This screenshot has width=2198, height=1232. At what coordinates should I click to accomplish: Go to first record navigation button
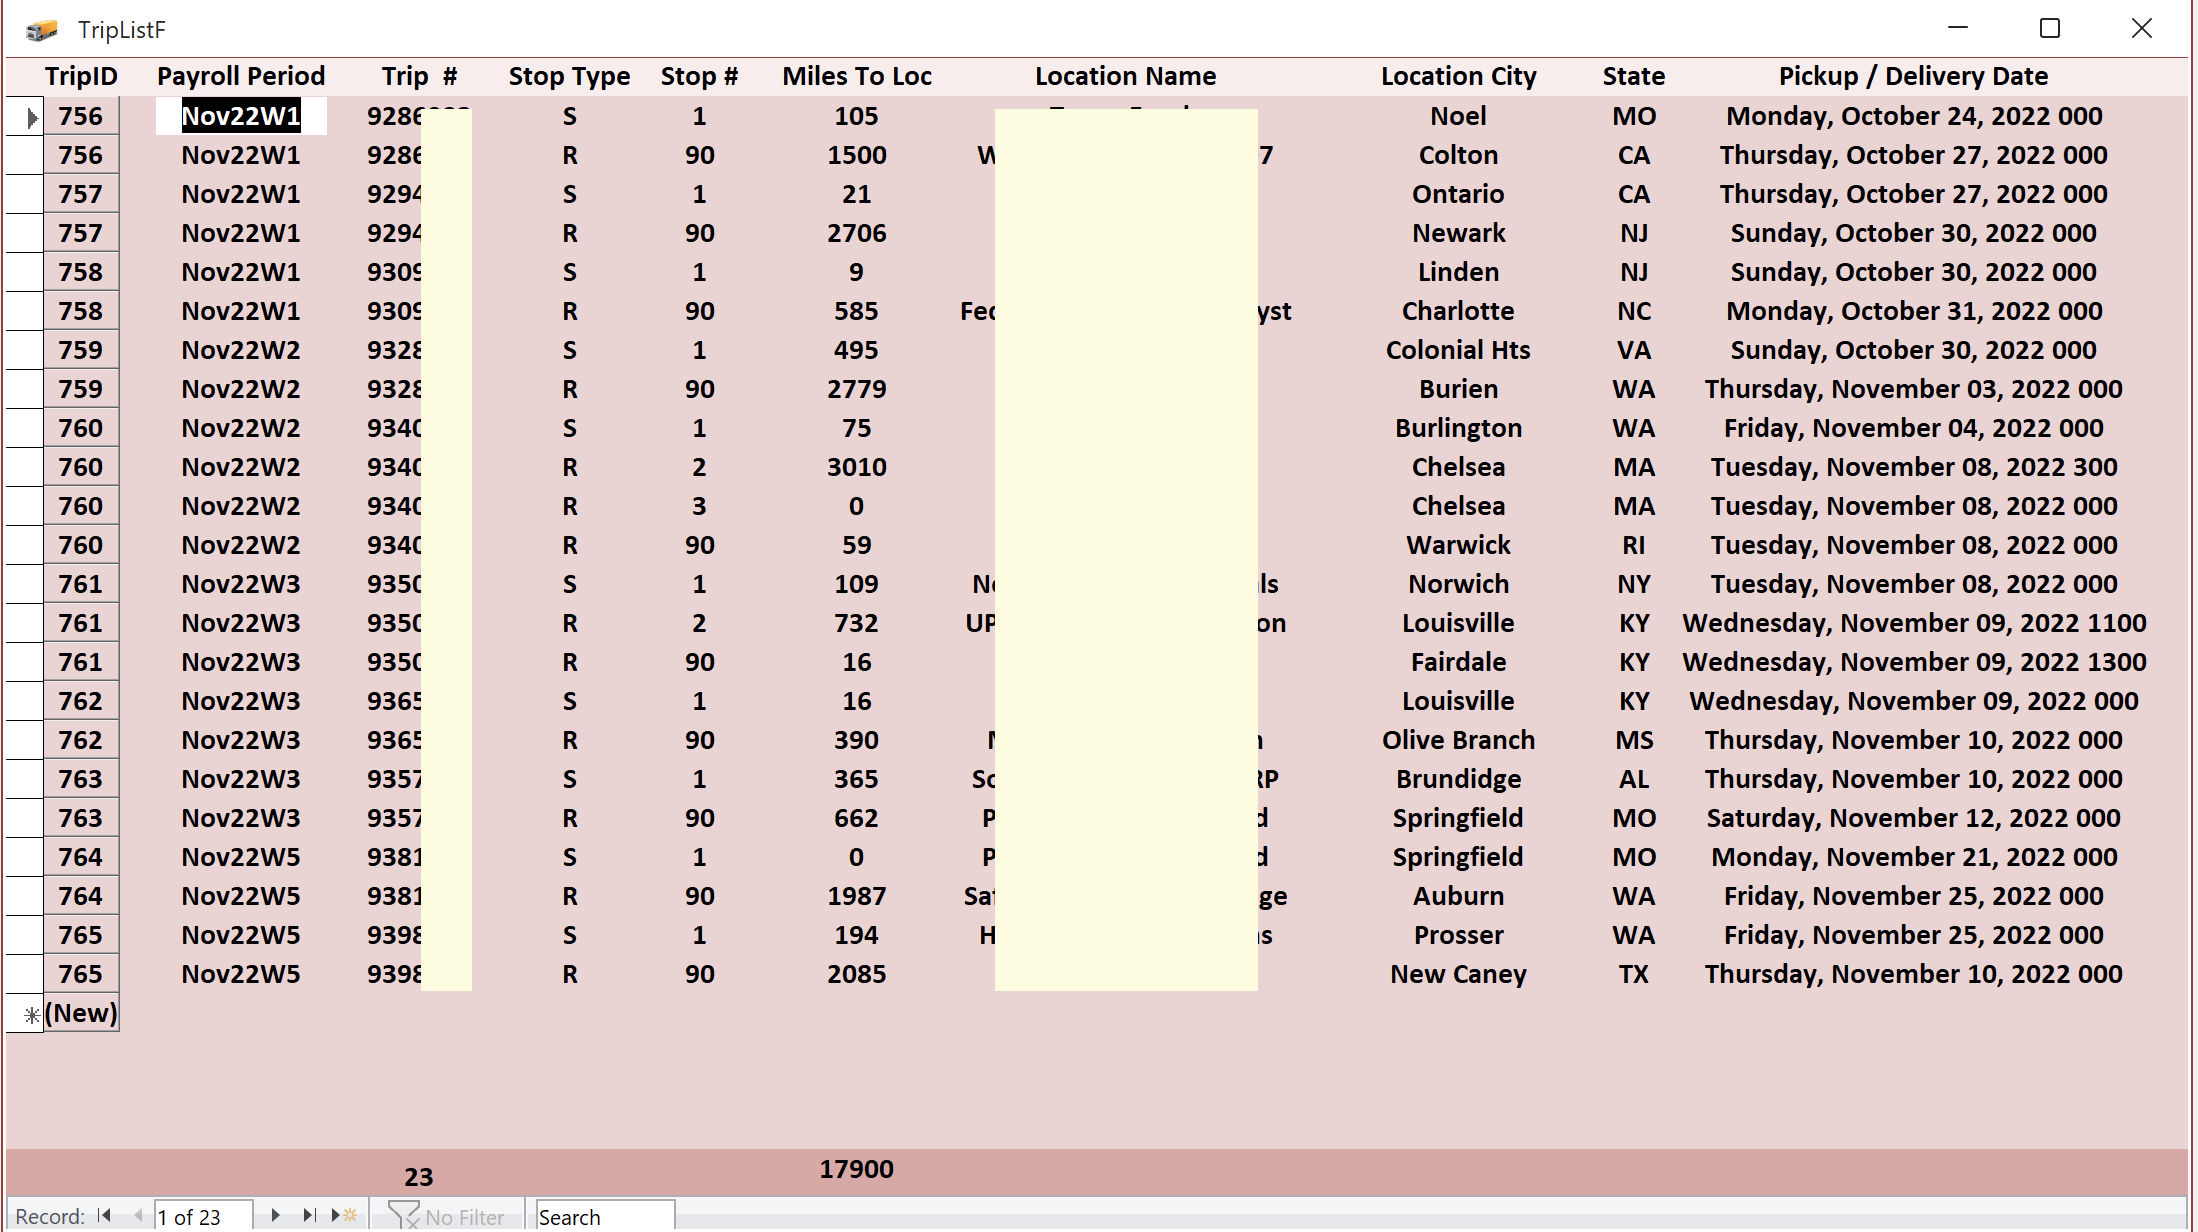click(x=104, y=1216)
